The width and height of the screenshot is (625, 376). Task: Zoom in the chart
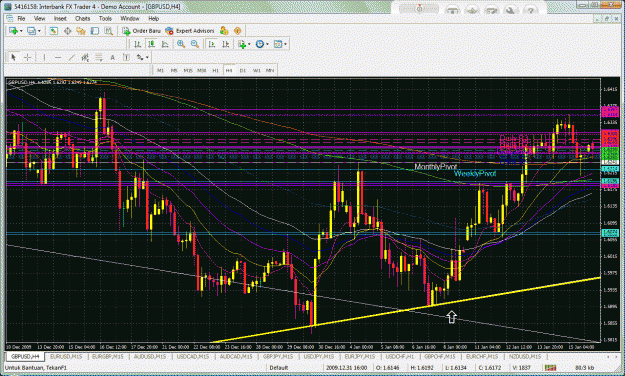181,44
